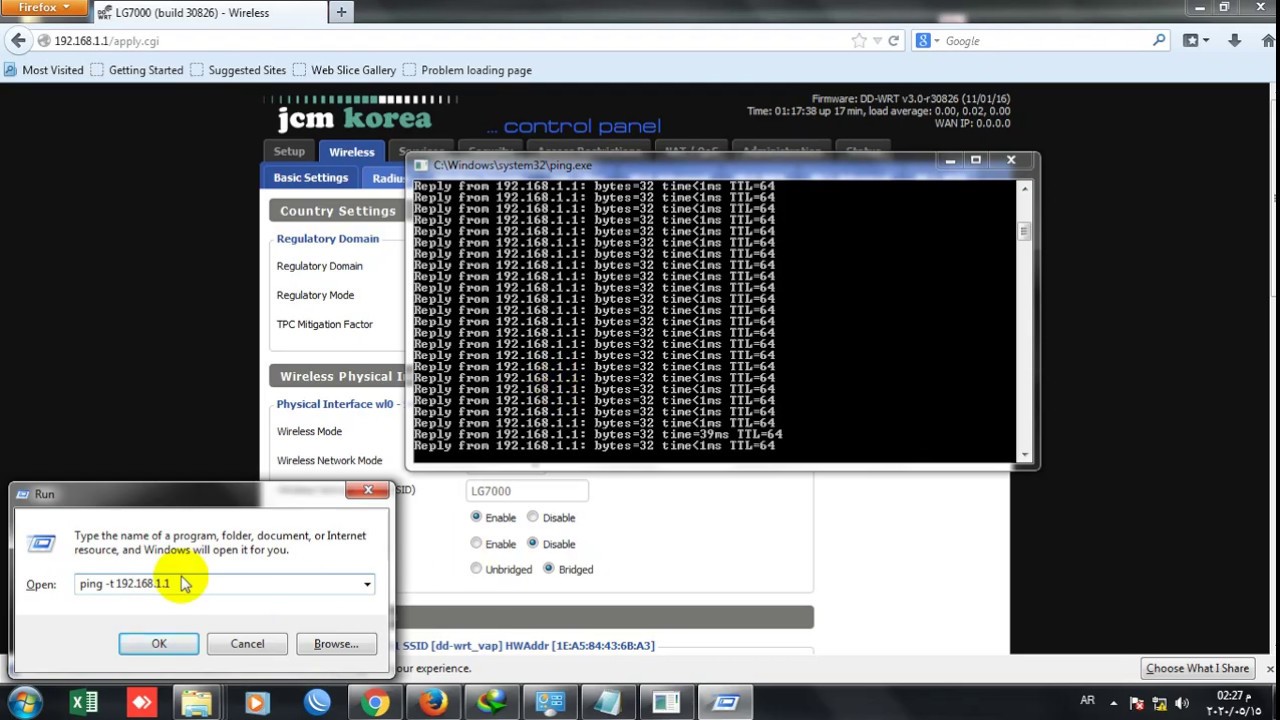Open the Web Slice Gallery bookmark
Screen dimensions: 1280x720
coord(344,70)
